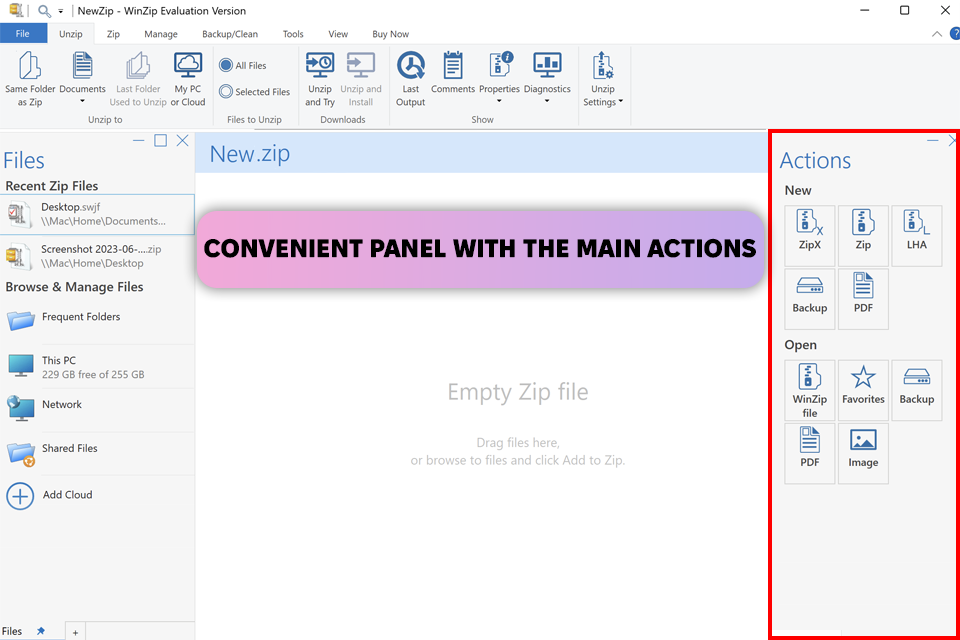Add a new tab with plus button
The image size is (960, 640).
(75, 633)
